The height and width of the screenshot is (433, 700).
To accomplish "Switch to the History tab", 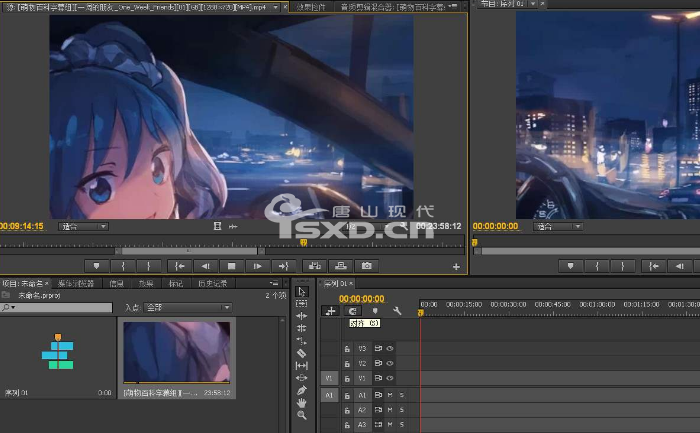I will click(x=212, y=283).
